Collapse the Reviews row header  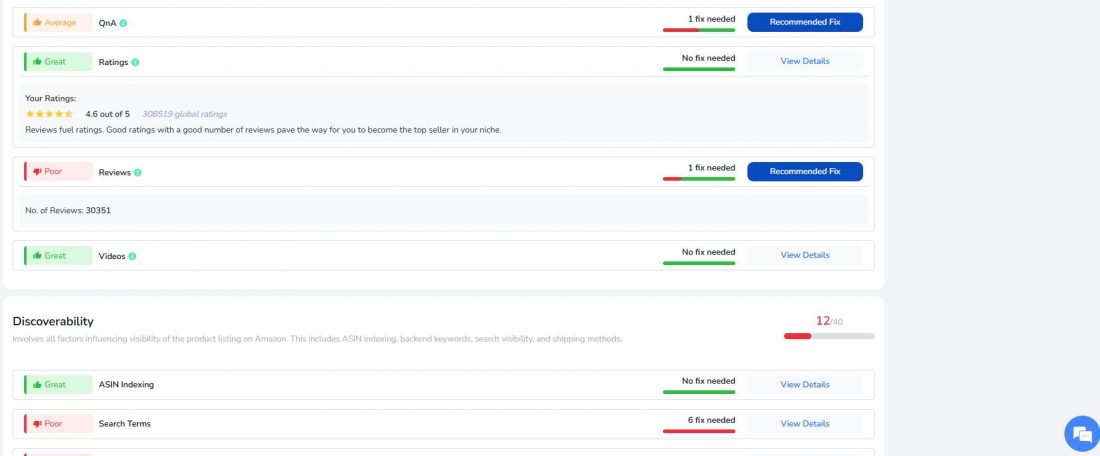point(443,172)
